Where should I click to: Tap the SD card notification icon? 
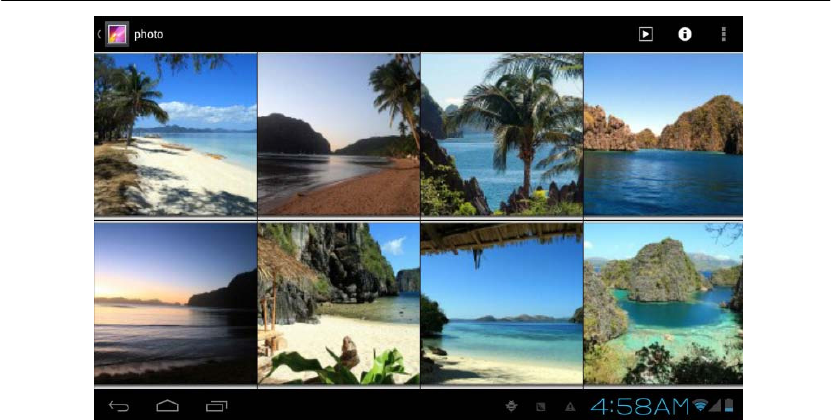tap(541, 407)
